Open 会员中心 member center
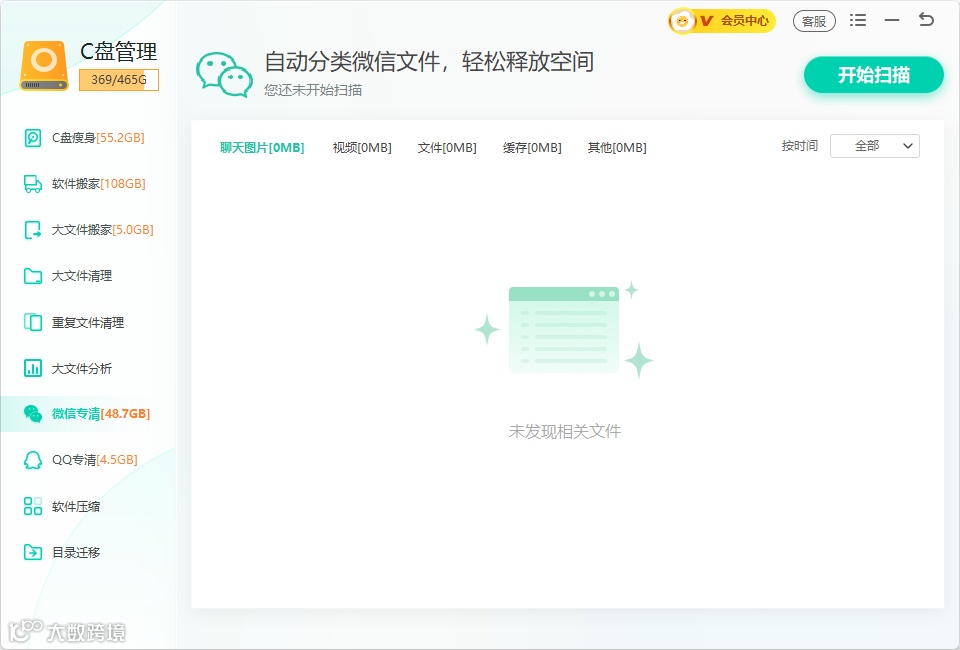960x650 pixels. pos(722,21)
